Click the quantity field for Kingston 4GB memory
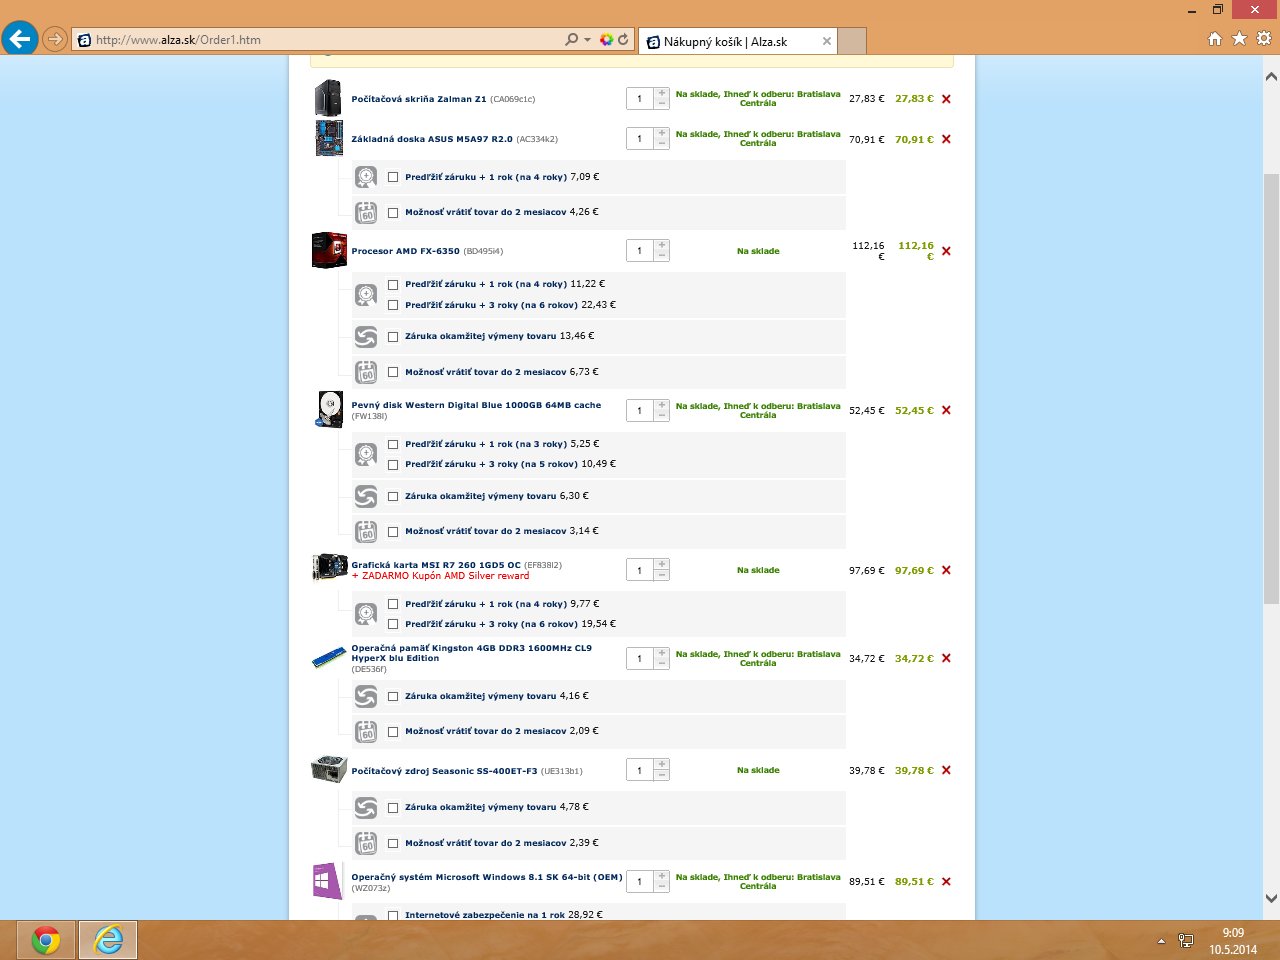1280x960 pixels. pyautogui.click(x=640, y=658)
